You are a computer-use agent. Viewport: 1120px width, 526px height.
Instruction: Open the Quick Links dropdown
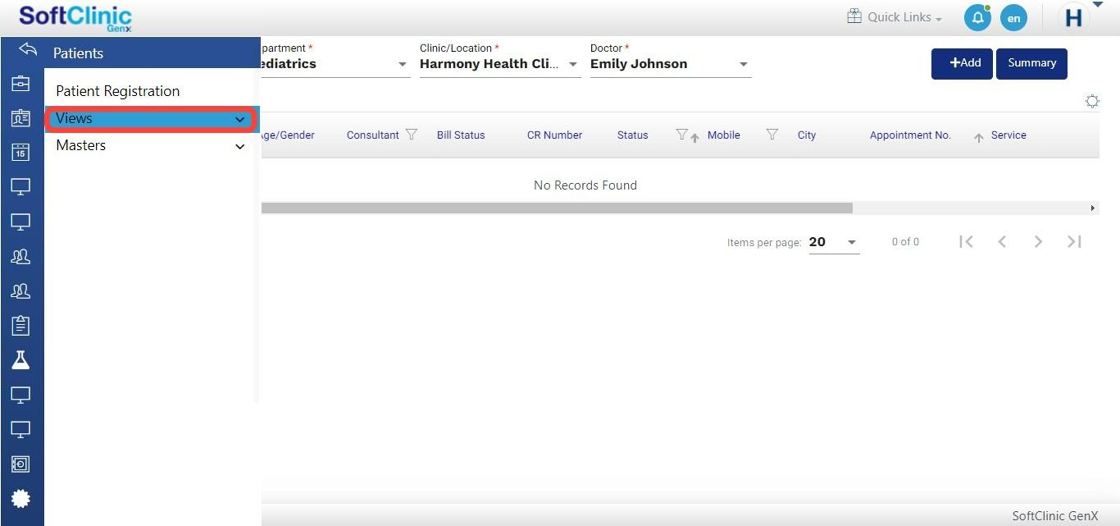(904, 17)
